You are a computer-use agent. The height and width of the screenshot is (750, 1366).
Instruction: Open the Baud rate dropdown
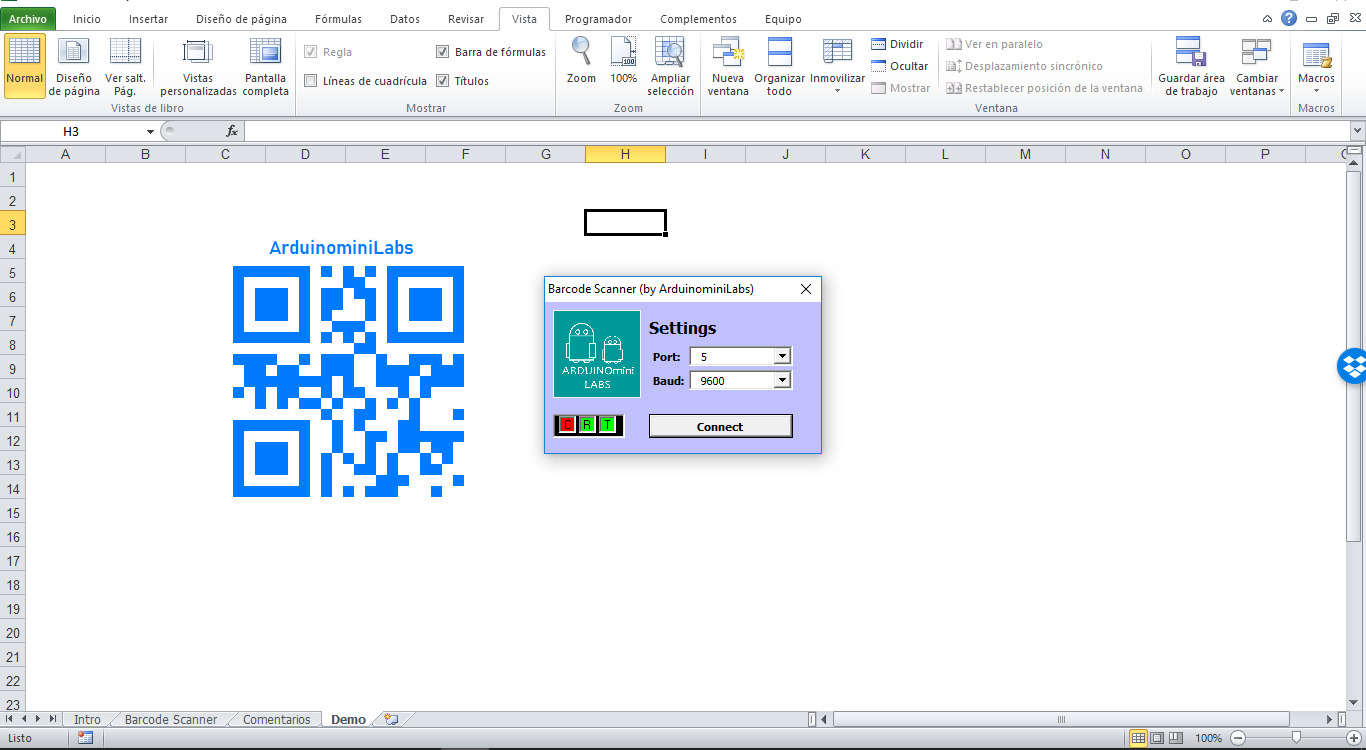click(x=783, y=379)
